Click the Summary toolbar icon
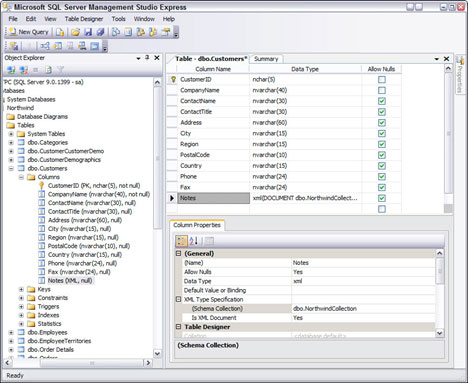Viewport: 469px width, 384px height. 128,32
